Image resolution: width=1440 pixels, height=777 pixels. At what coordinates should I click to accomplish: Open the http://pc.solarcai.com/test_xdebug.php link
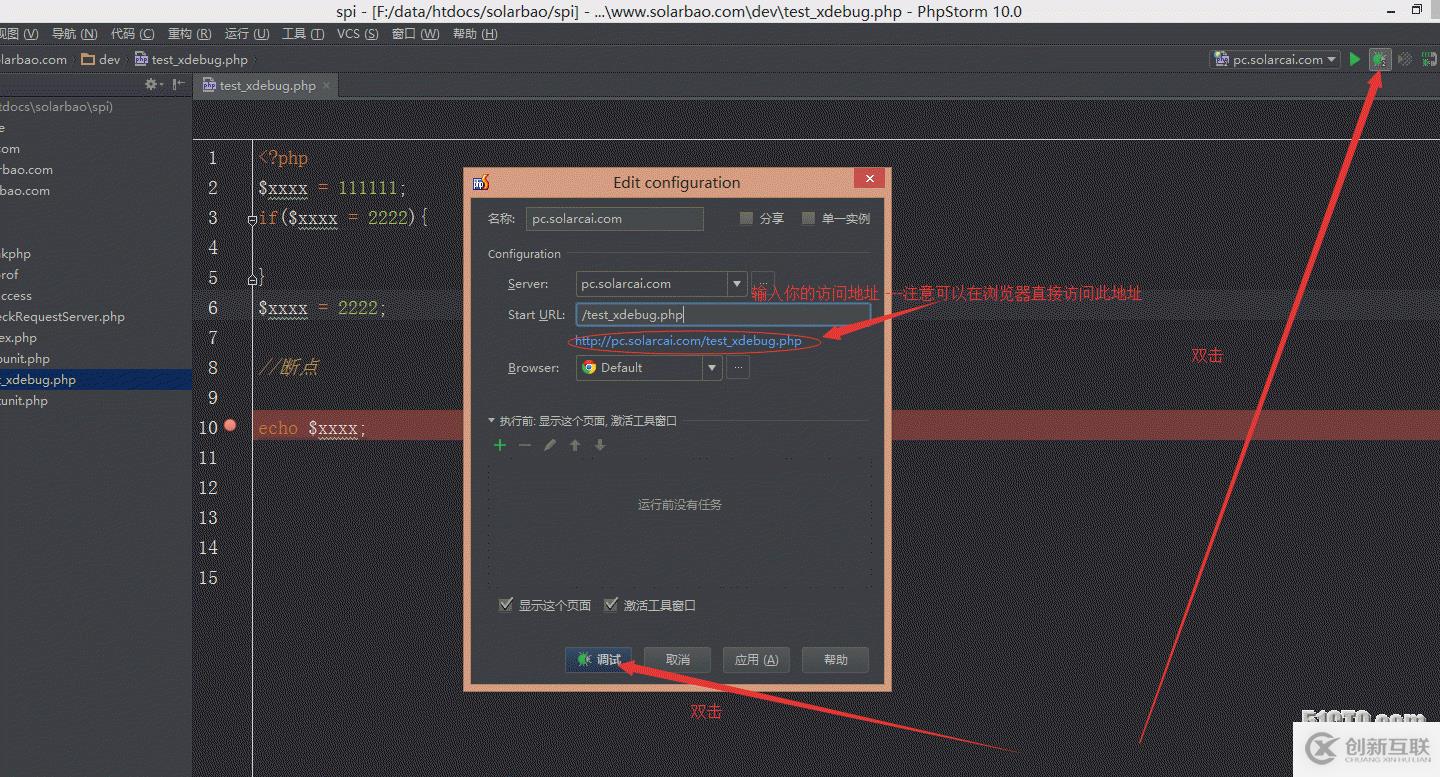tap(688, 341)
